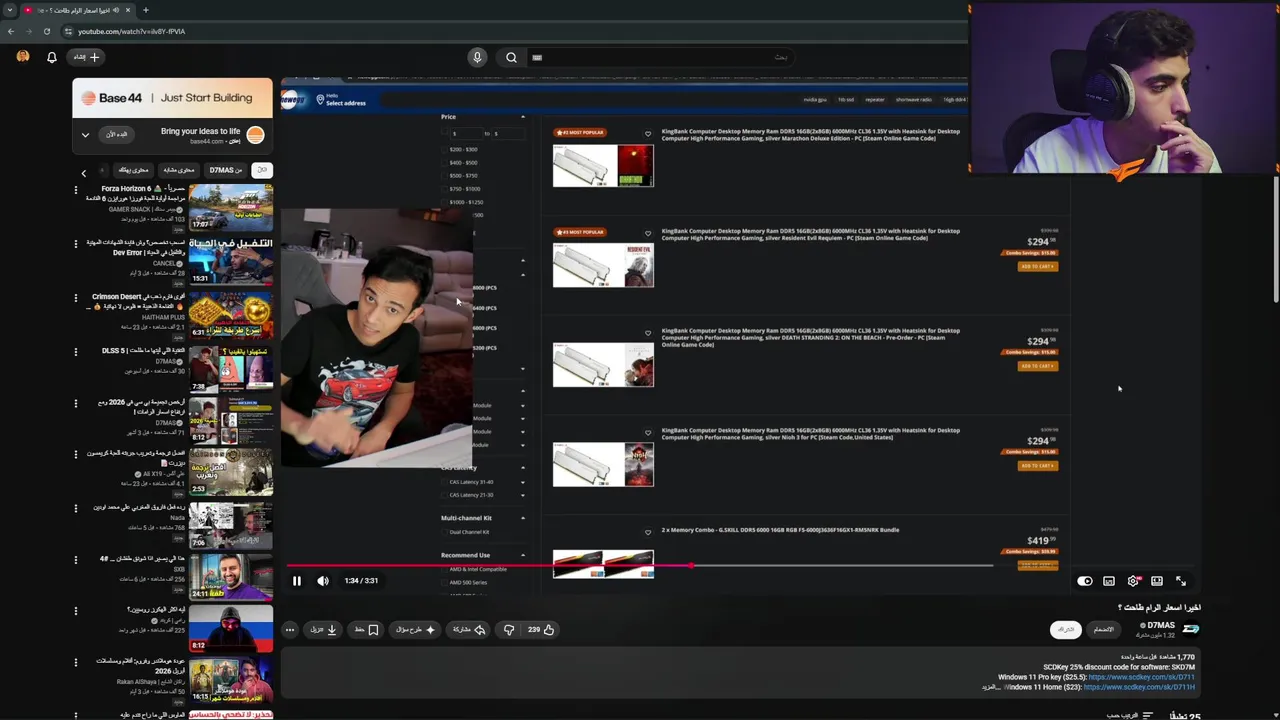The width and height of the screenshot is (1280, 720).
Task: Open options menu for Rakan AlShaya video
Action: click(76, 662)
